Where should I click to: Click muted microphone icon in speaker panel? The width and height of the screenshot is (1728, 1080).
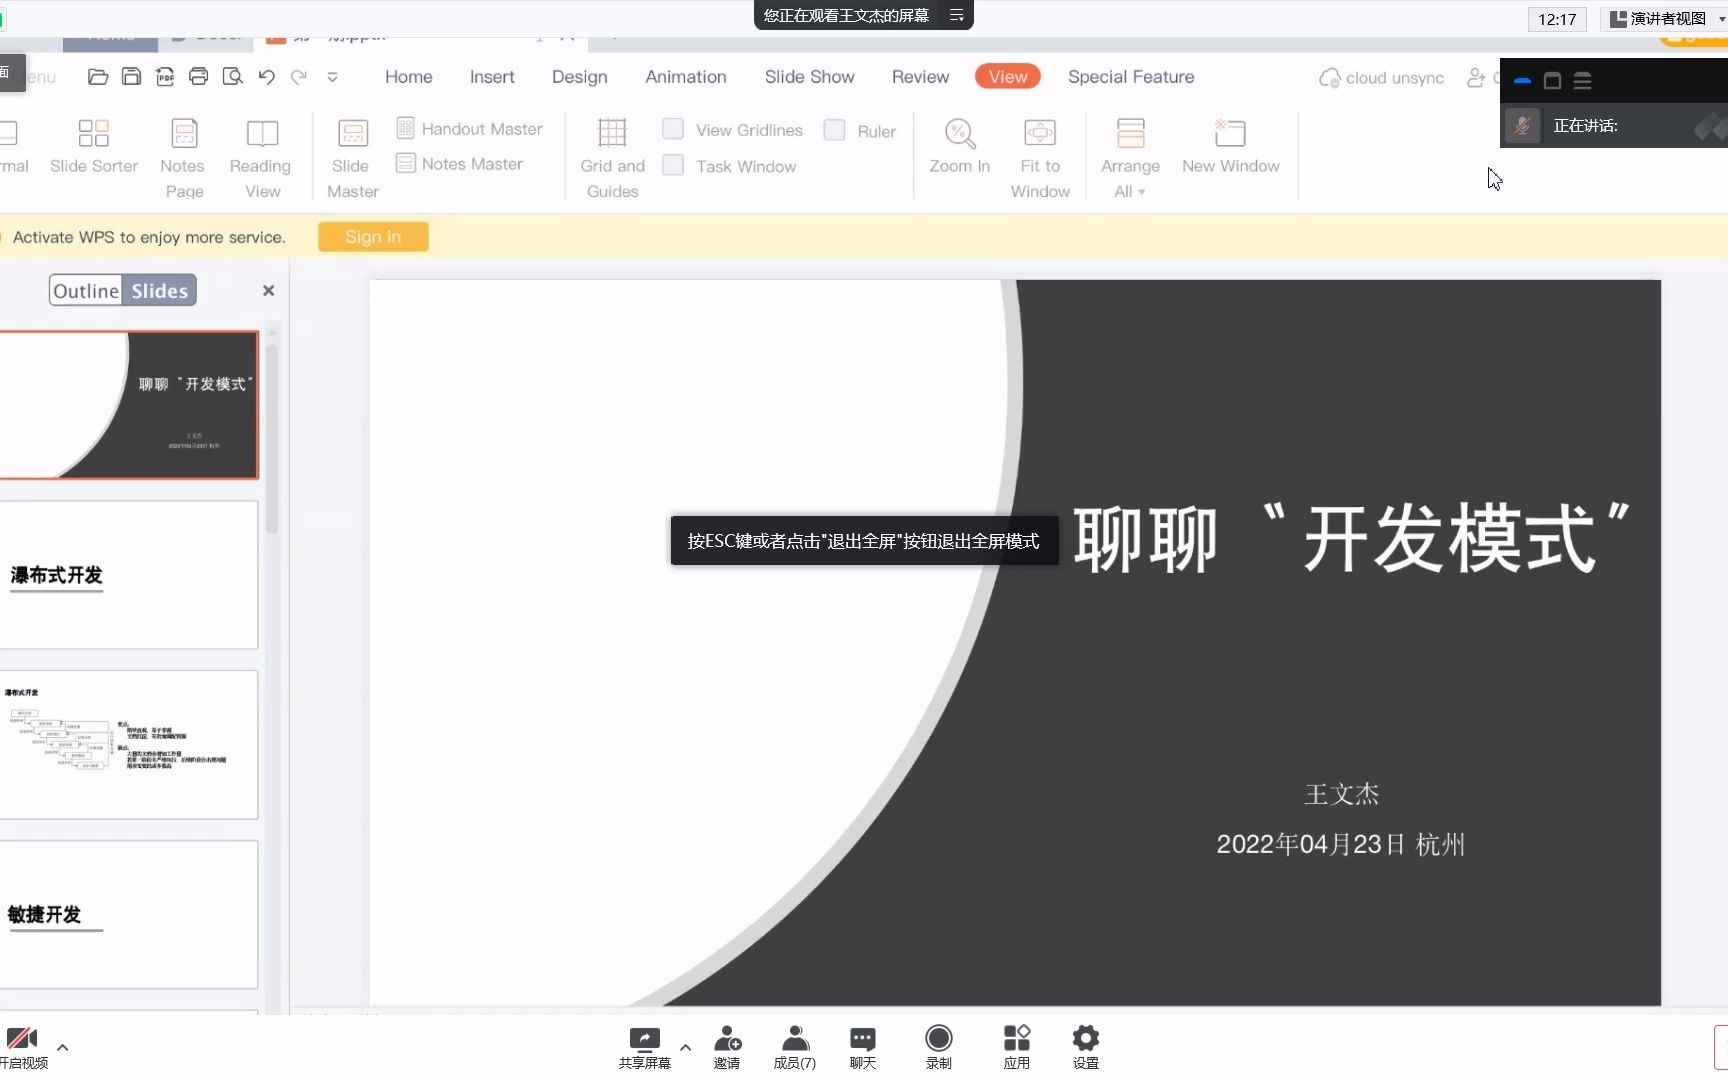point(1522,126)
